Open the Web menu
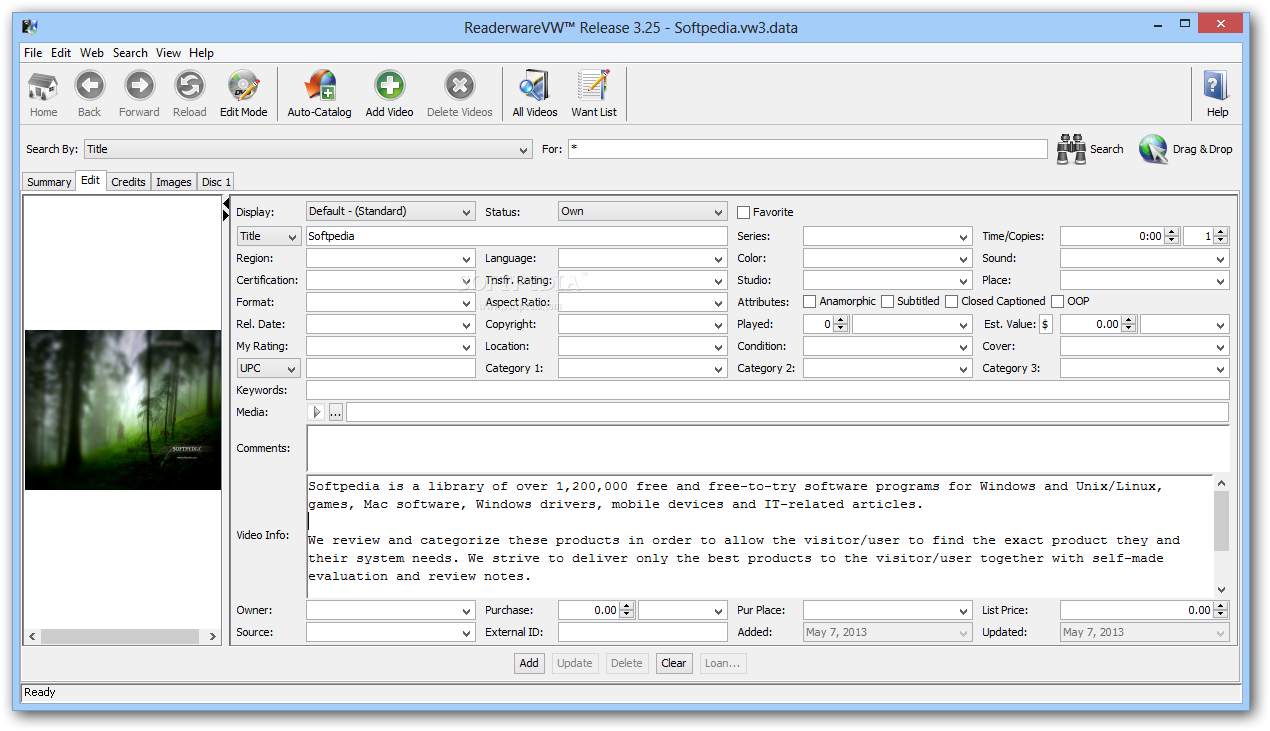This screenshot has width=1270, height=731. (x=92, y=53)
